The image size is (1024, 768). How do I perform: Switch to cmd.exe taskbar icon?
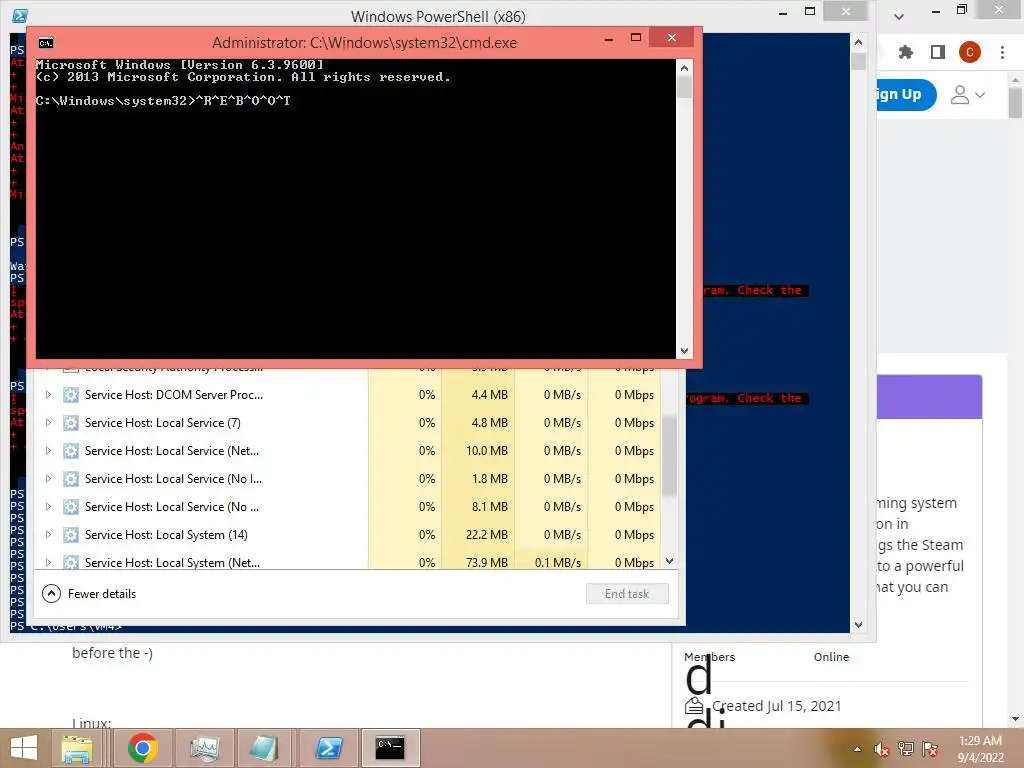(x=390, y=748)
